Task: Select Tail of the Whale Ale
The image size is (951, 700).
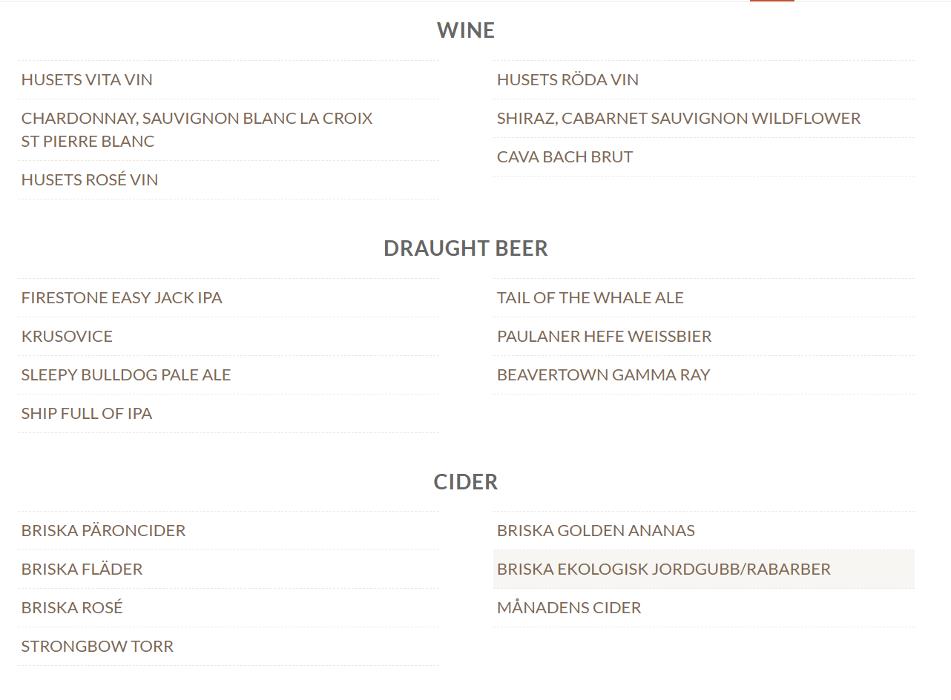Action: pyautogui.click(x=704, y=298)
